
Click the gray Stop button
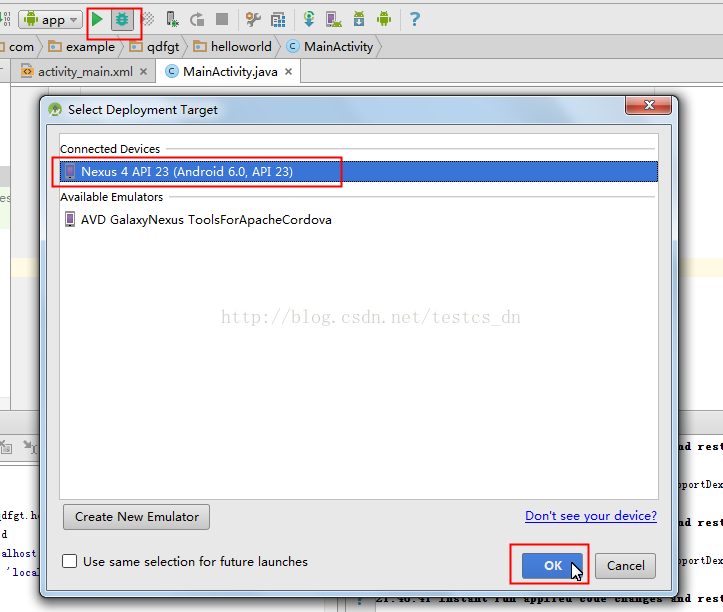(222, 19)
